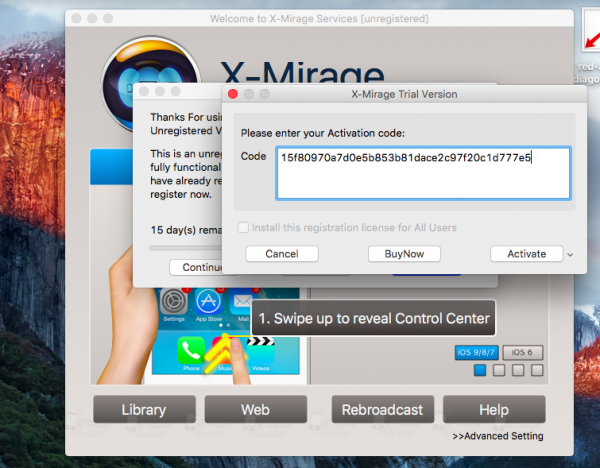Expand the chevron next to Activate
The width and height of the screenshot is (600, 468).
(570, 255)
